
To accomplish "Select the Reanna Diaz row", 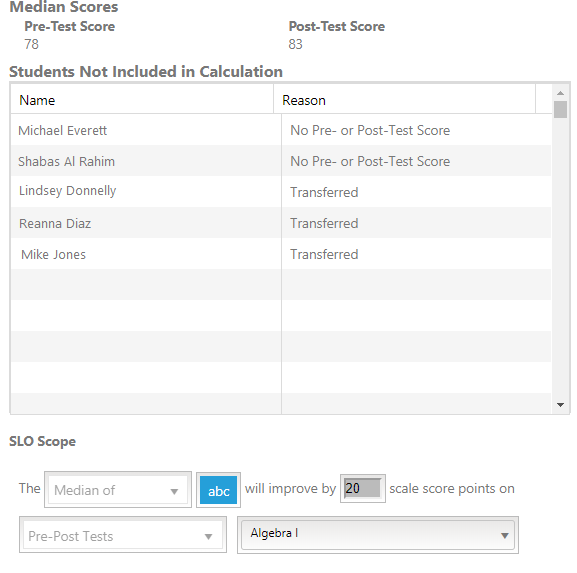I will pyautogui.click(x=281, y=223).
